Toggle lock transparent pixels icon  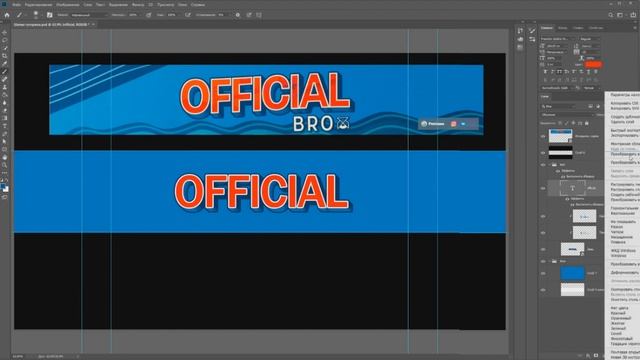pos(560,123)
